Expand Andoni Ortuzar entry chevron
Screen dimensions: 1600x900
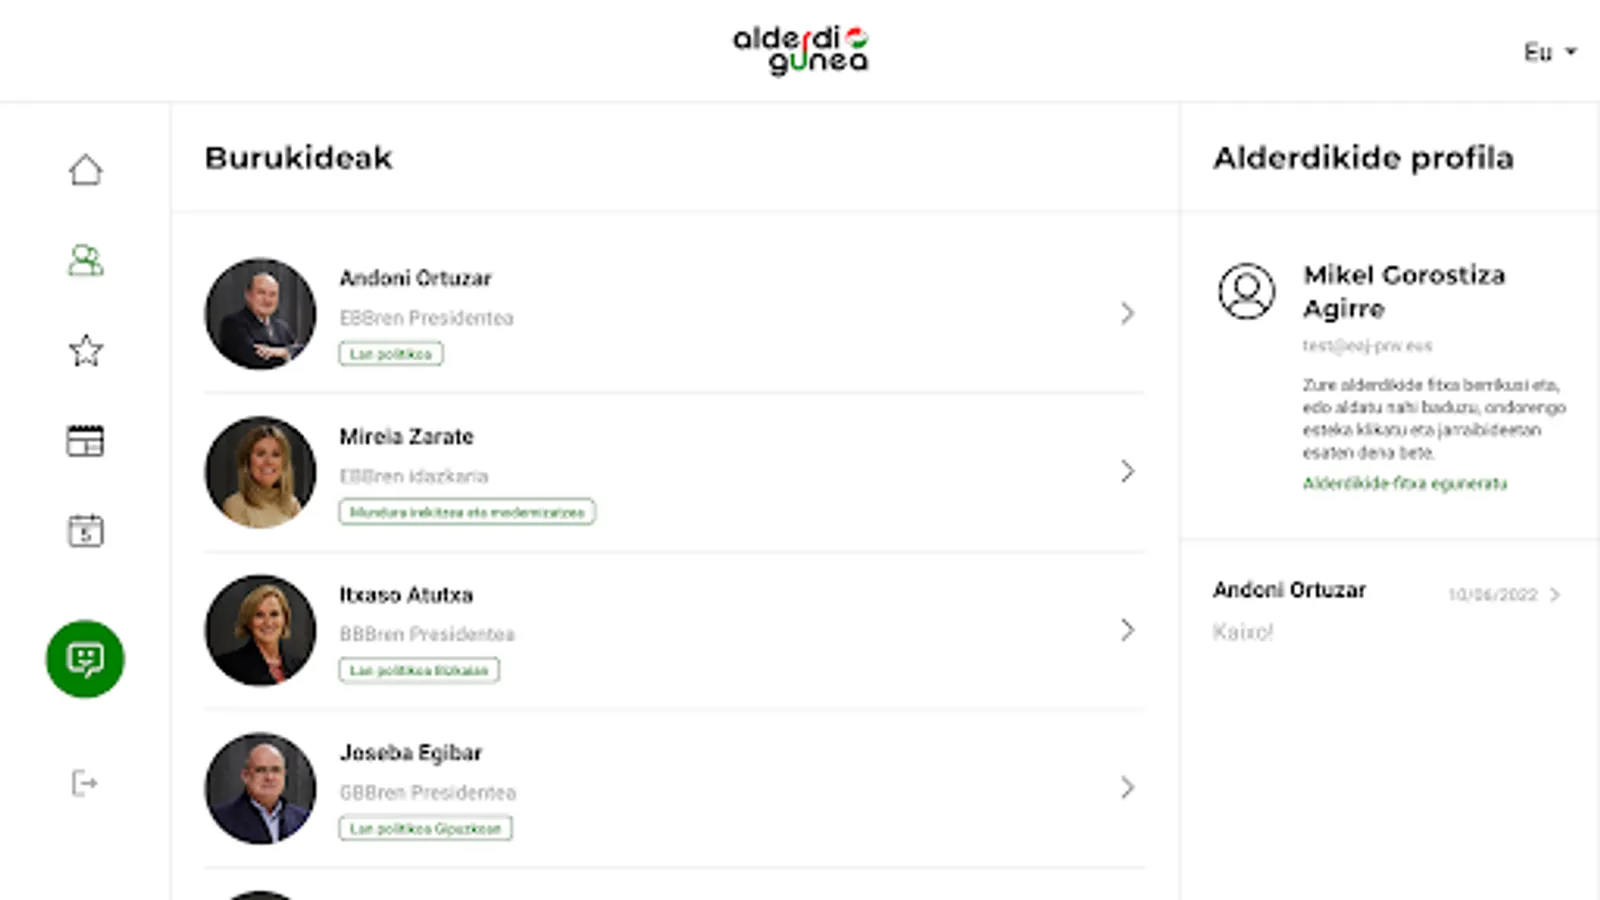pos(1127,314)
